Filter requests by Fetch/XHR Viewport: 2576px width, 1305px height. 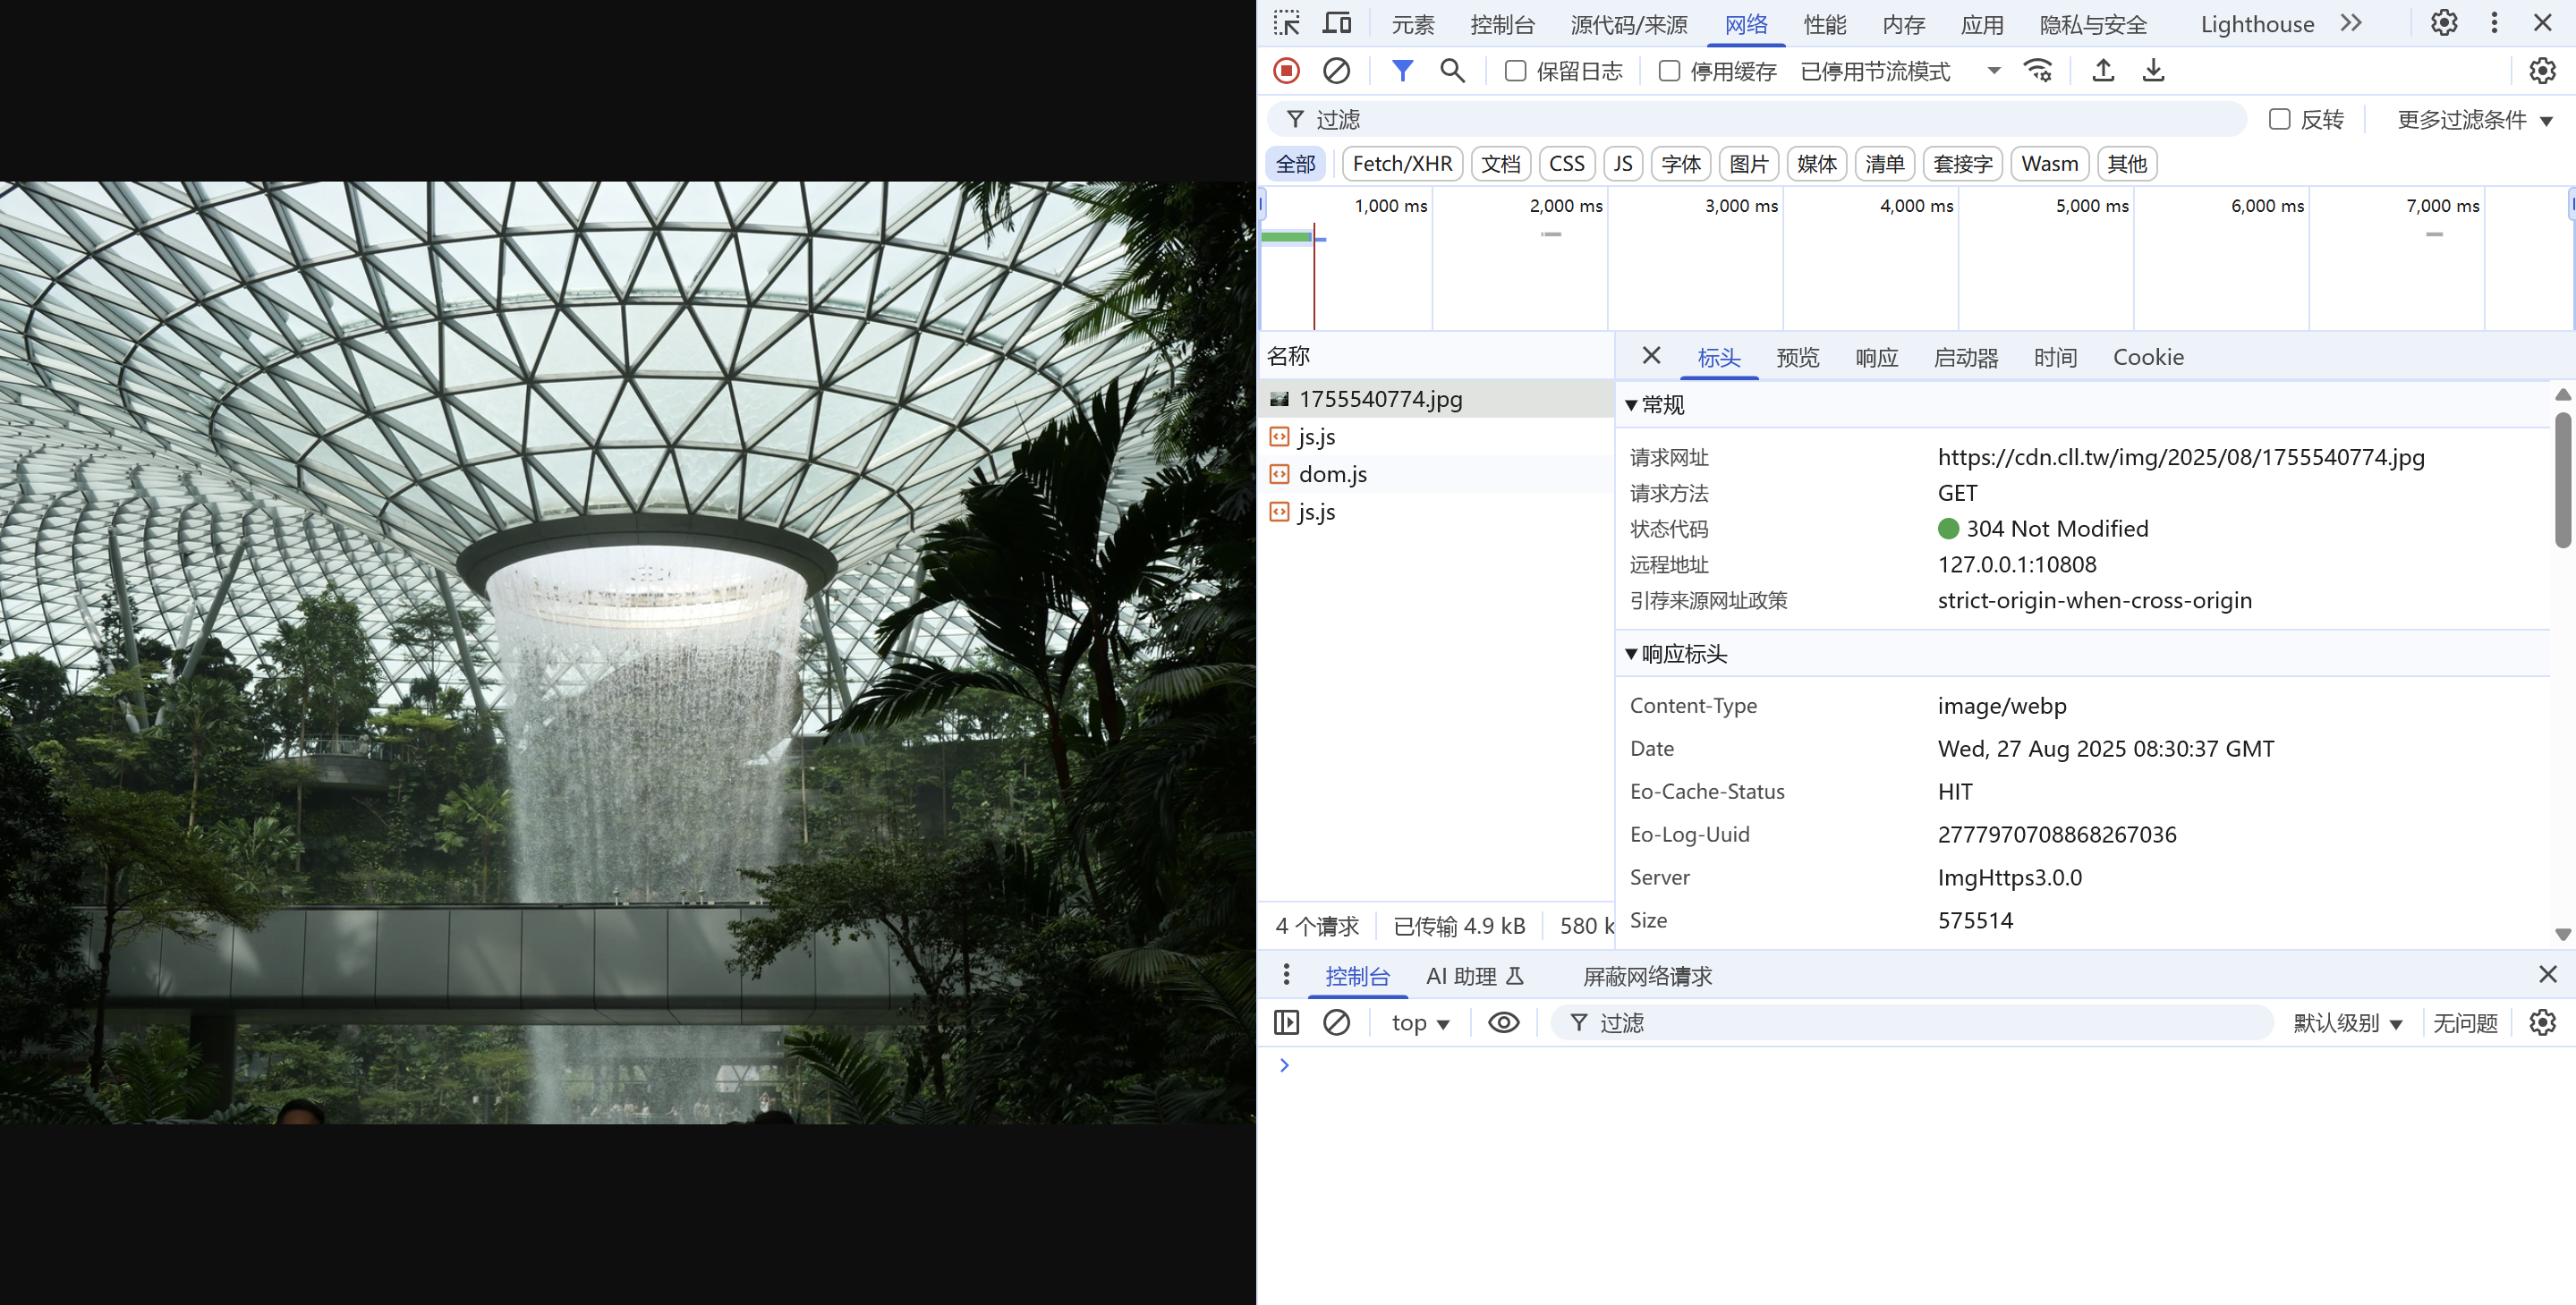tap(1401, 164)
